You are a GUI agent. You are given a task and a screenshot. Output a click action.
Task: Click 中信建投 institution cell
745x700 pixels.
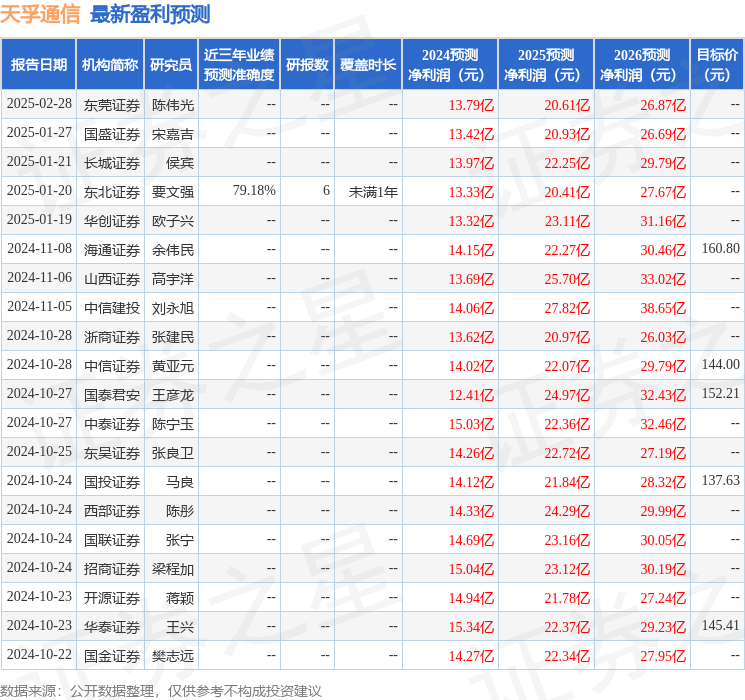point(112,308)
